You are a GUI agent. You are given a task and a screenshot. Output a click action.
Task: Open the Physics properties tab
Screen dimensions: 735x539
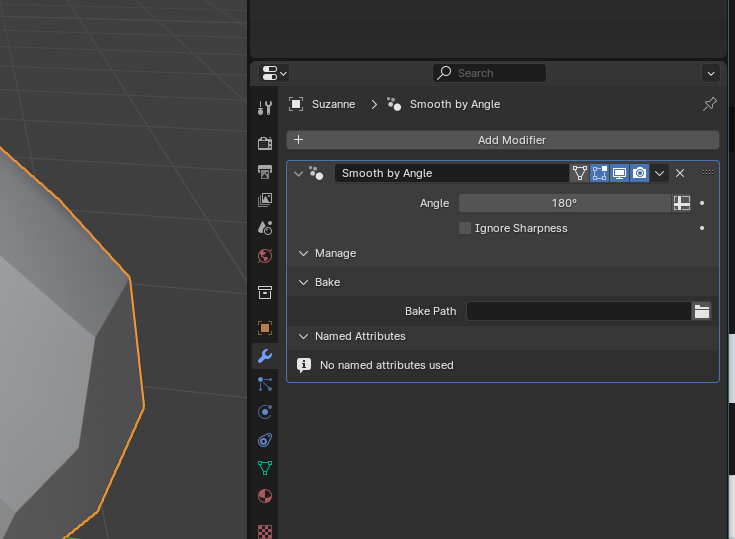tap(265, 412)
